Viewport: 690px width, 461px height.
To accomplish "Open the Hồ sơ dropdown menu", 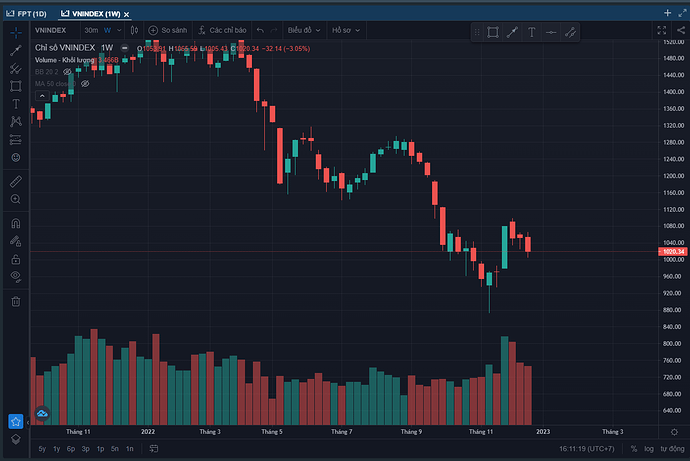I will (x=346, y=30).
